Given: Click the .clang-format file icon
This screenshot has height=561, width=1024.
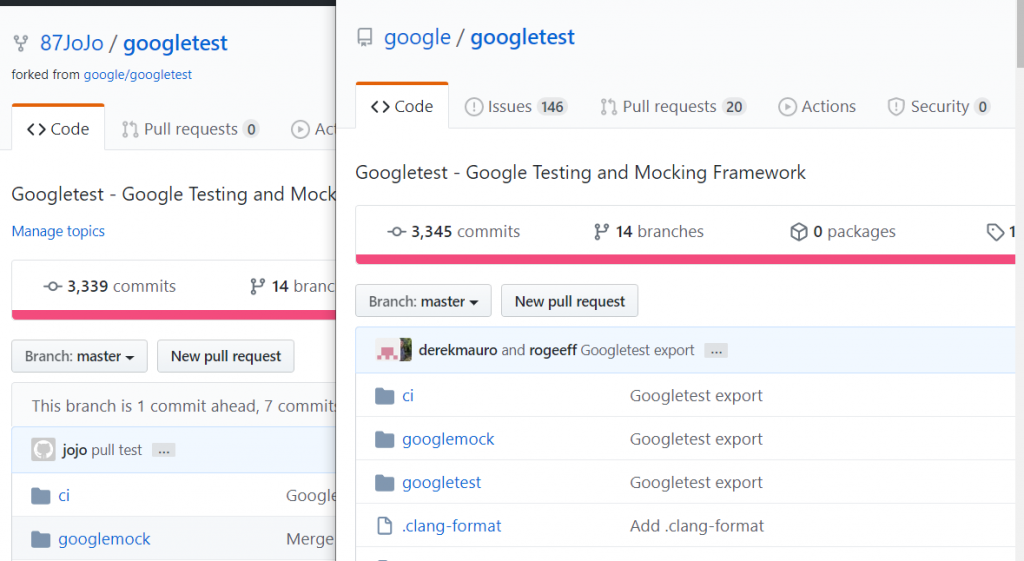Looking at the screenshot, I should 384,526.
